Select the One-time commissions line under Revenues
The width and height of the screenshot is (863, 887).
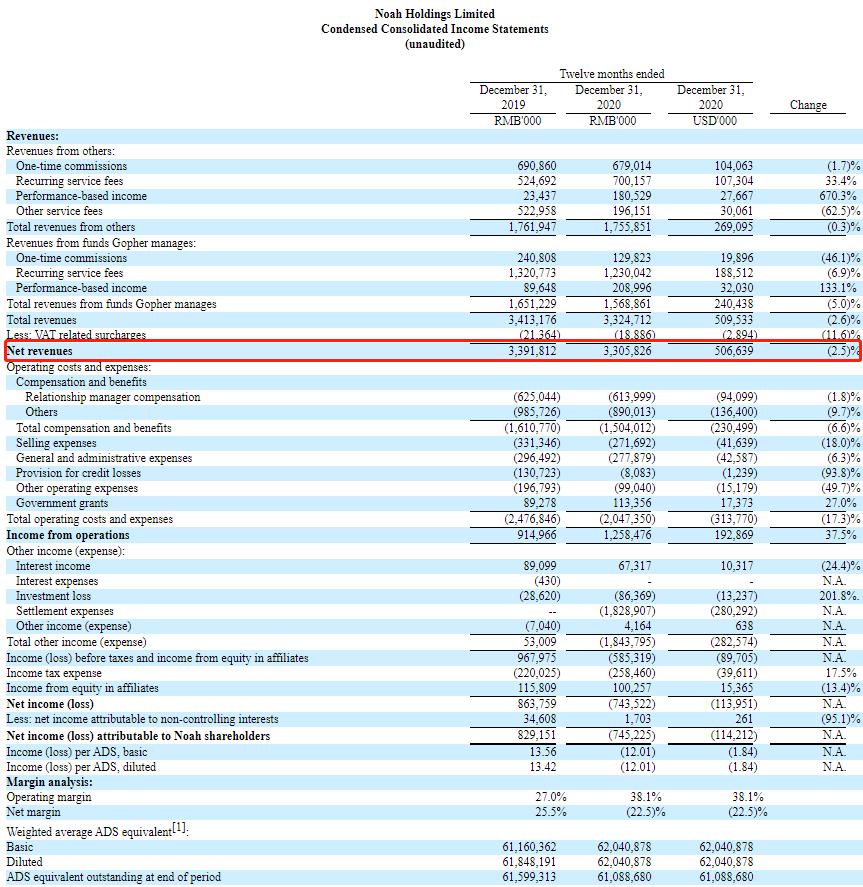tap(70, 166)
